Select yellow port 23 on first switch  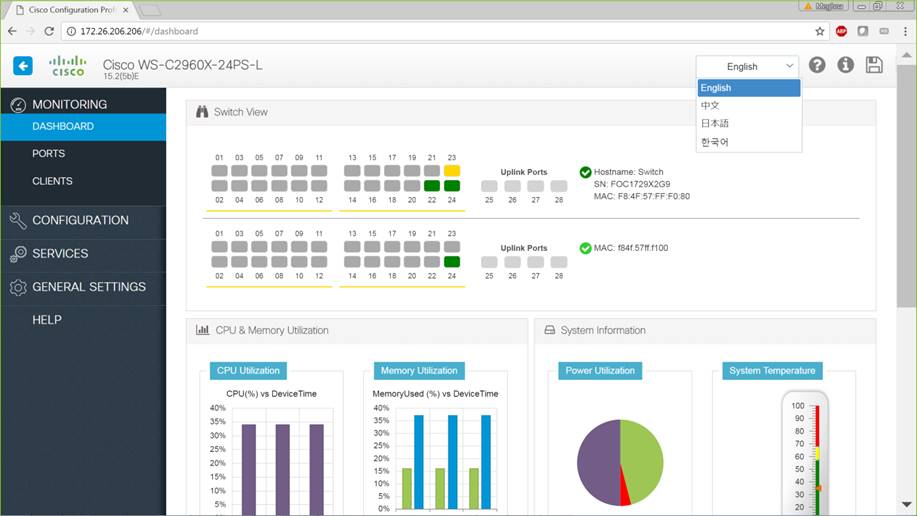[452, 171]
